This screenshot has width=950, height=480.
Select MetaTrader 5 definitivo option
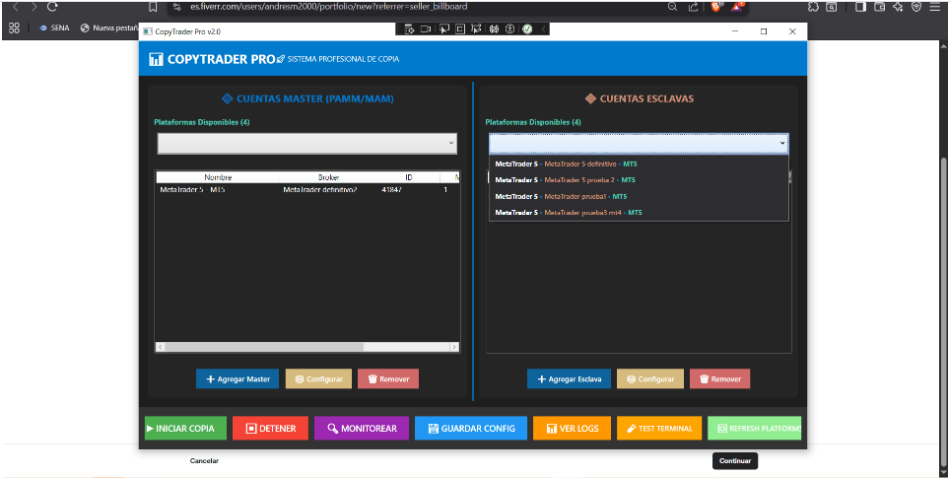(x=639, y=164)
